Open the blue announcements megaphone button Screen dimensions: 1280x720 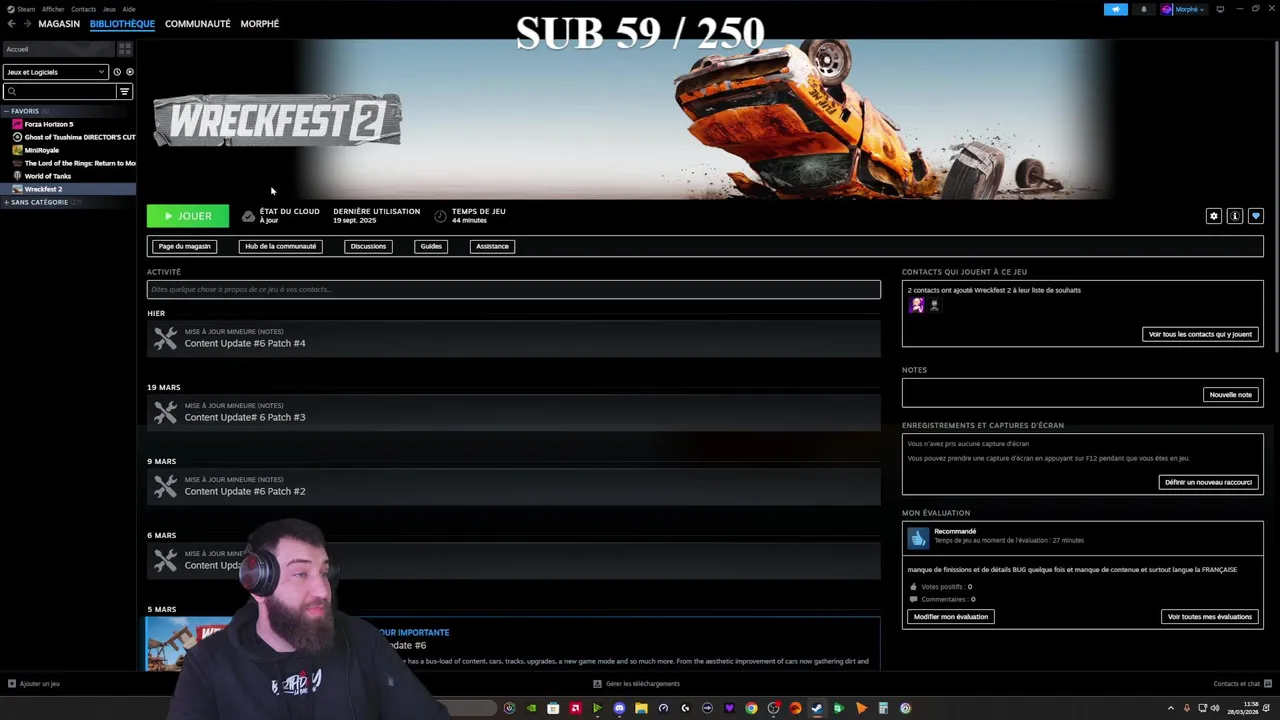1116,9
